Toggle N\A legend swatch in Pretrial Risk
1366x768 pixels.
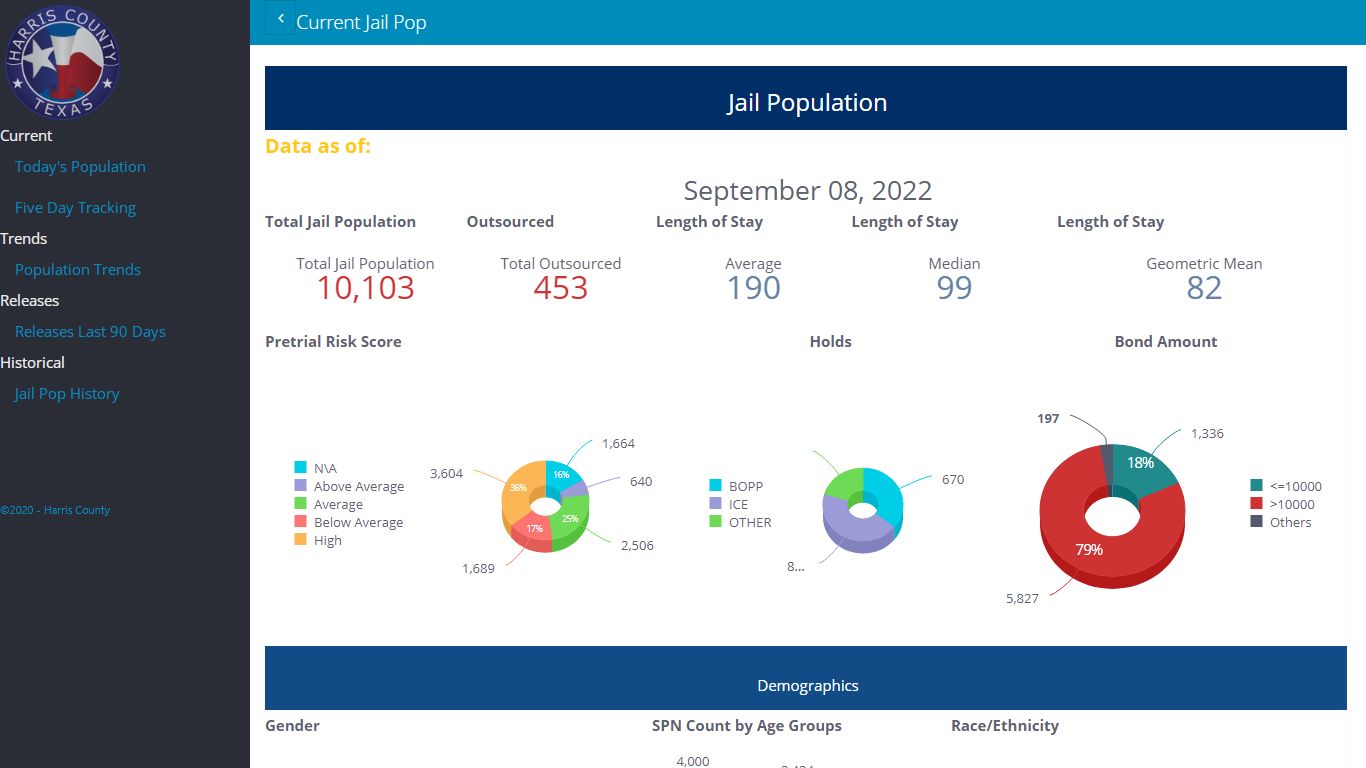(x=300, y=468)
